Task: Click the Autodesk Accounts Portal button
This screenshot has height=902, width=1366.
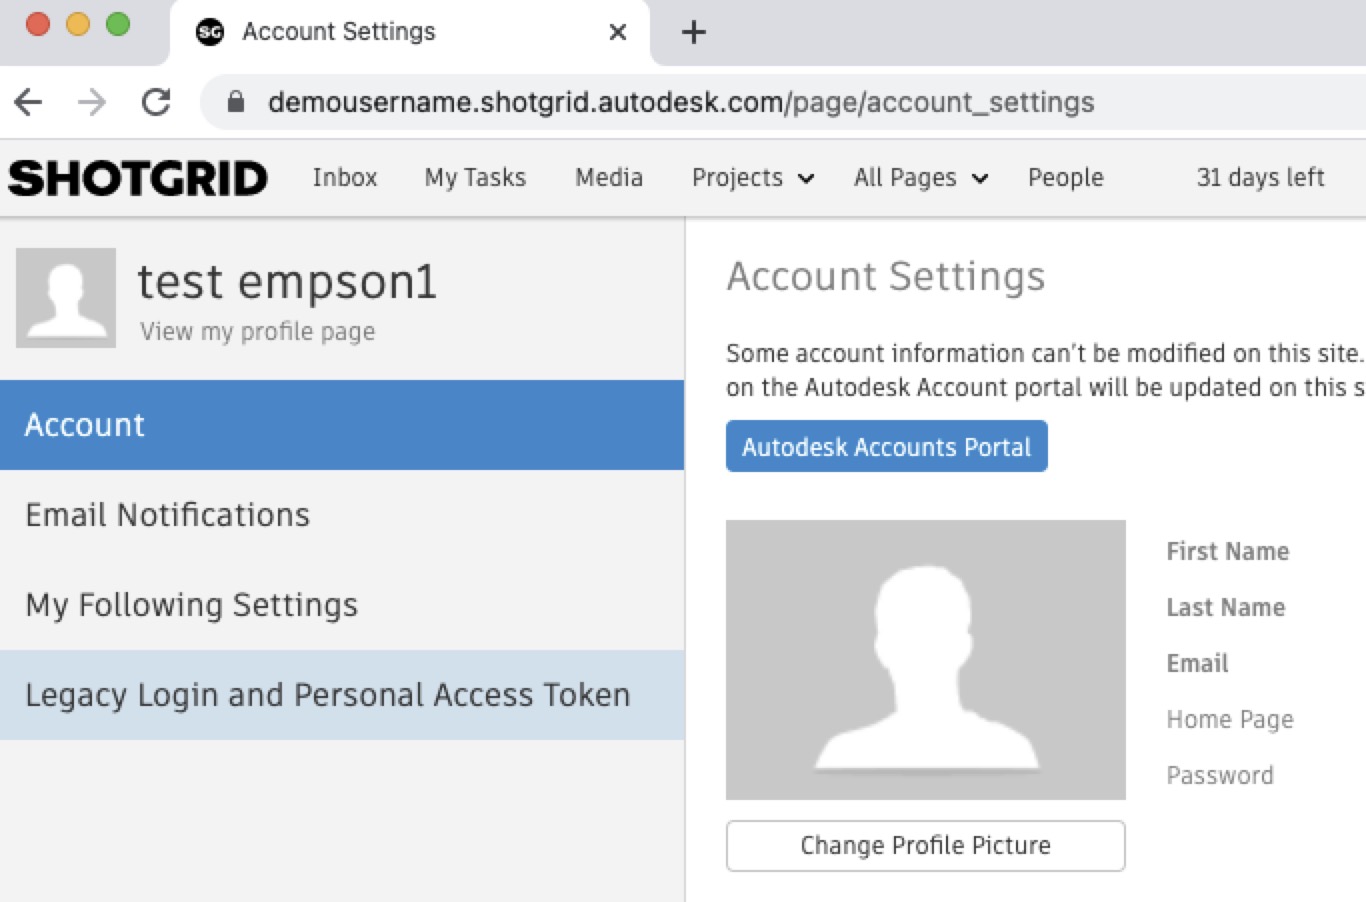Action: (886, 446)
